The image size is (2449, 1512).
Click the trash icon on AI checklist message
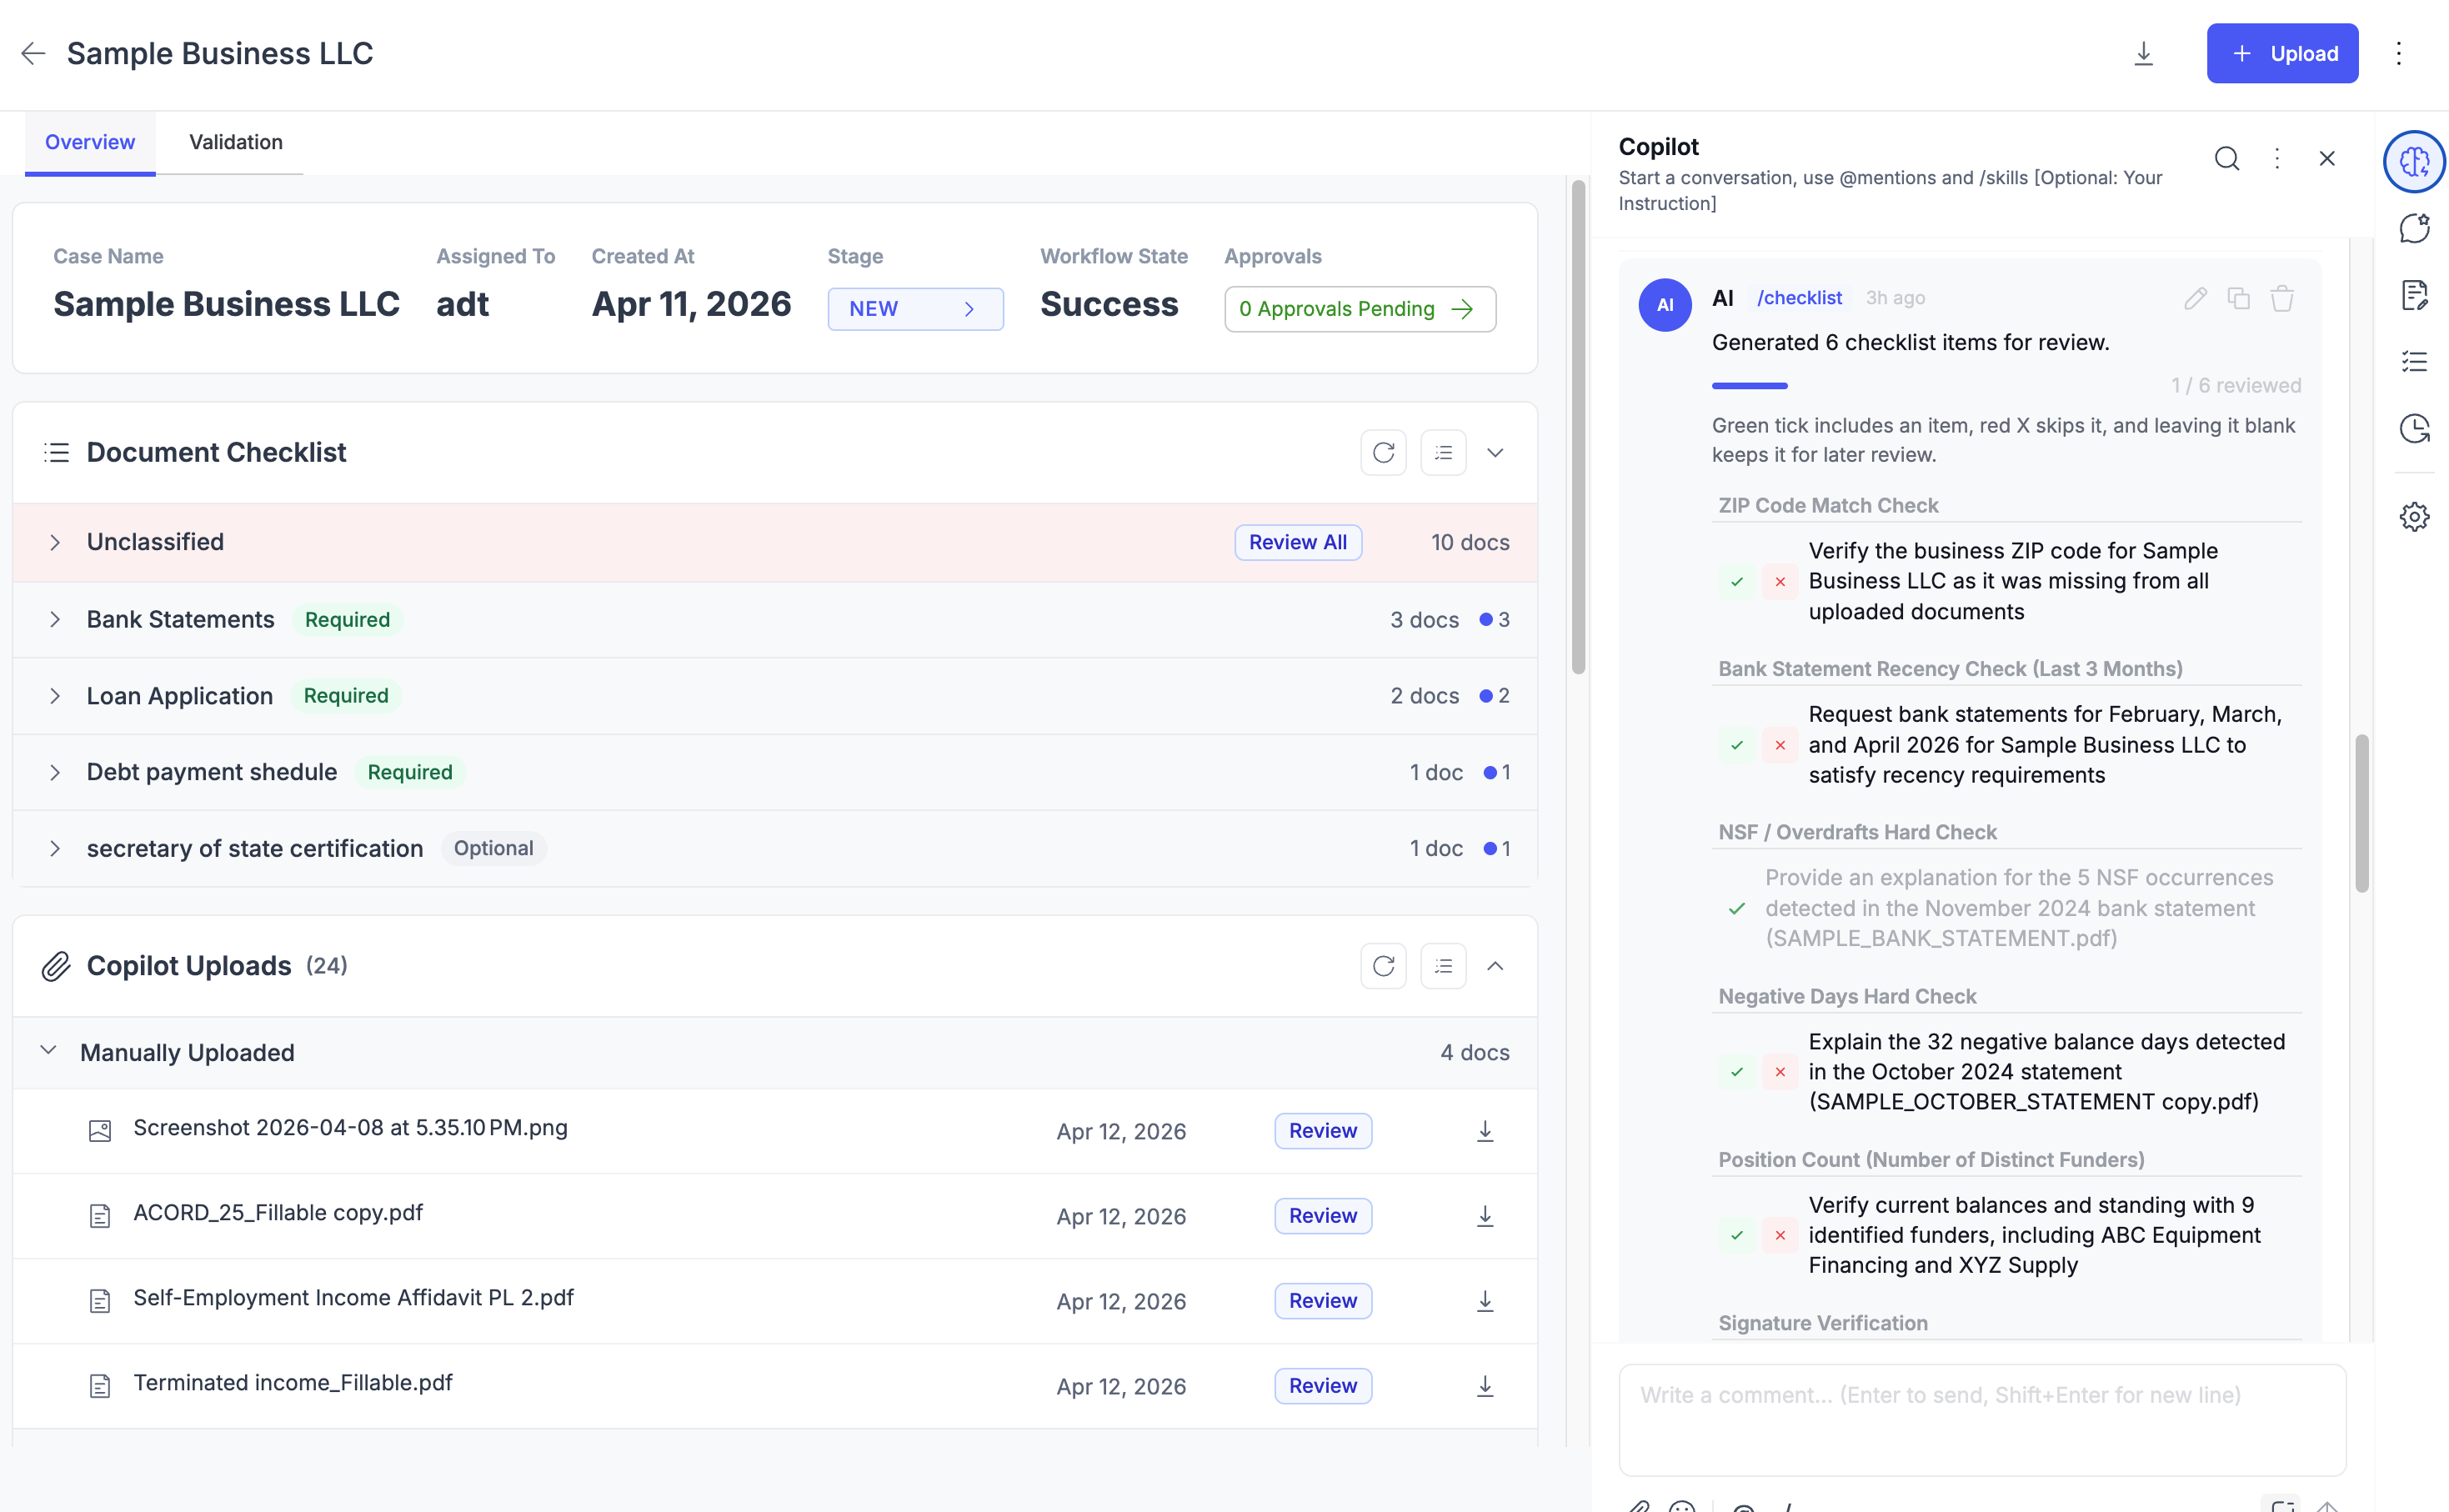point(2282,298)
